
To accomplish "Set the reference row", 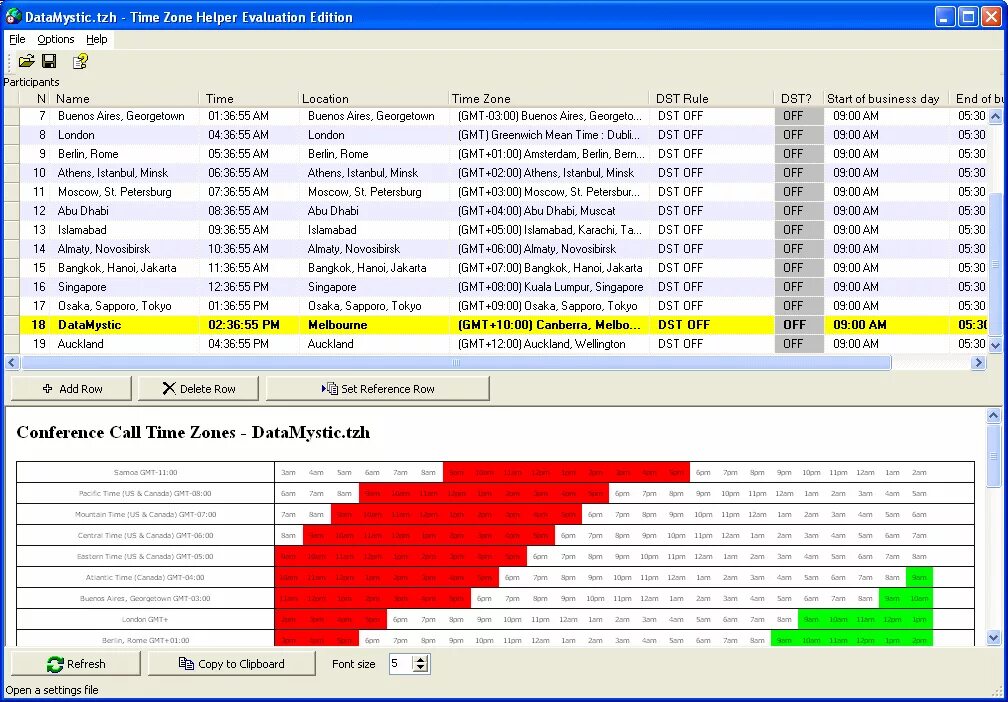I will coord(377,388).
